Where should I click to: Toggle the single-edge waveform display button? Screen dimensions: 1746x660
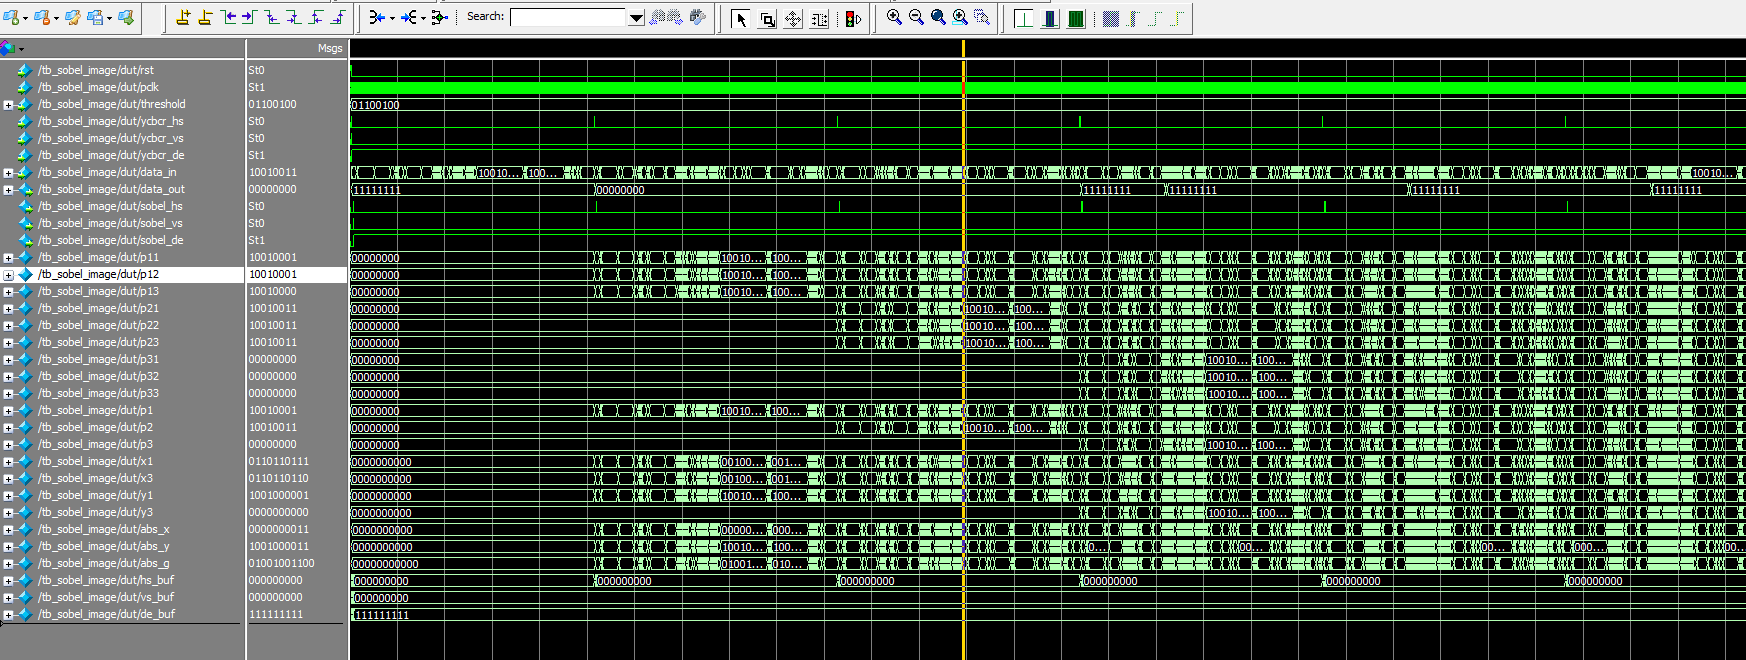1024,19
